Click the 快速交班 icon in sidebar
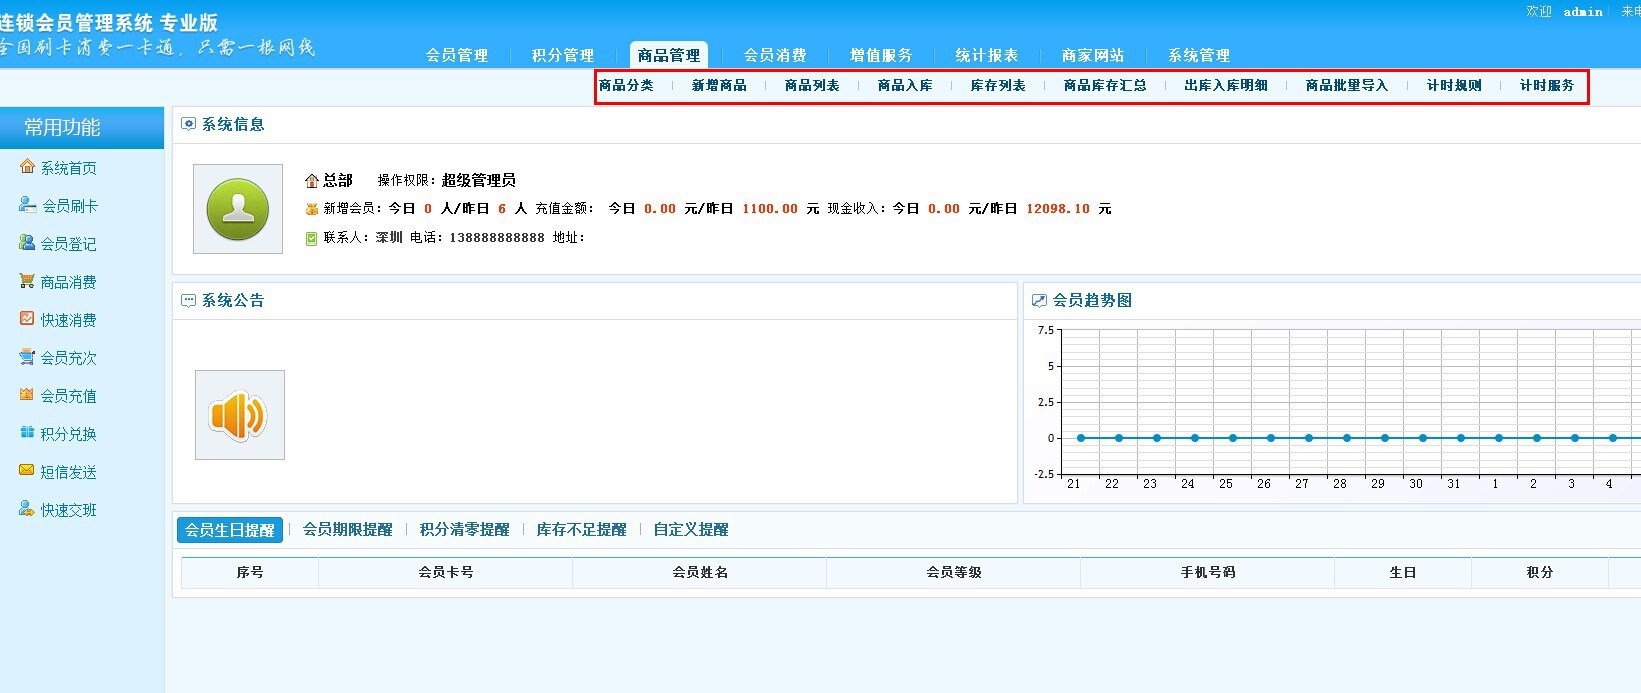This screenshot has height=693, width=1641. click(x=27, y=509)
